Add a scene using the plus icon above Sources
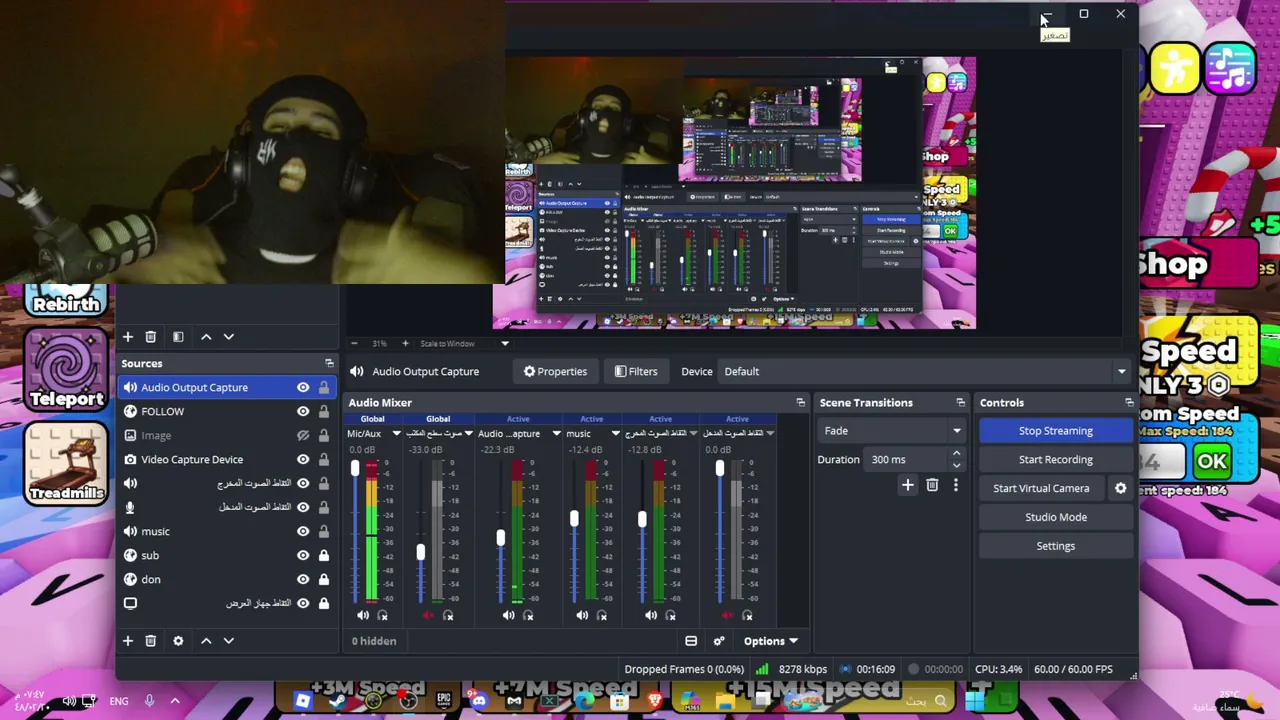This screenshot has width=1280, height=720. [x=128, y=337]
